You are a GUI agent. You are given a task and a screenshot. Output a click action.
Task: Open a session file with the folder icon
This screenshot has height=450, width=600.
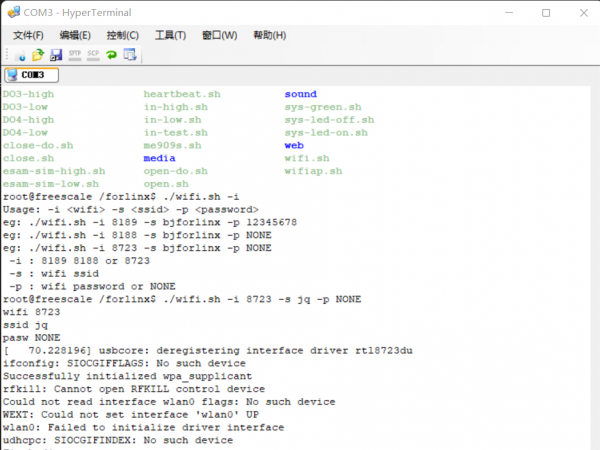click(38, 54)
